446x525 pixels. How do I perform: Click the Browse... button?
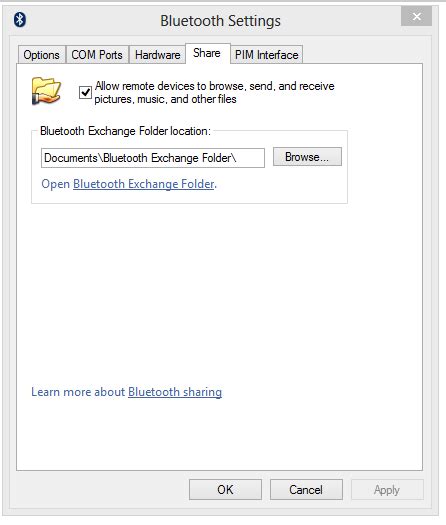(307, 157)
